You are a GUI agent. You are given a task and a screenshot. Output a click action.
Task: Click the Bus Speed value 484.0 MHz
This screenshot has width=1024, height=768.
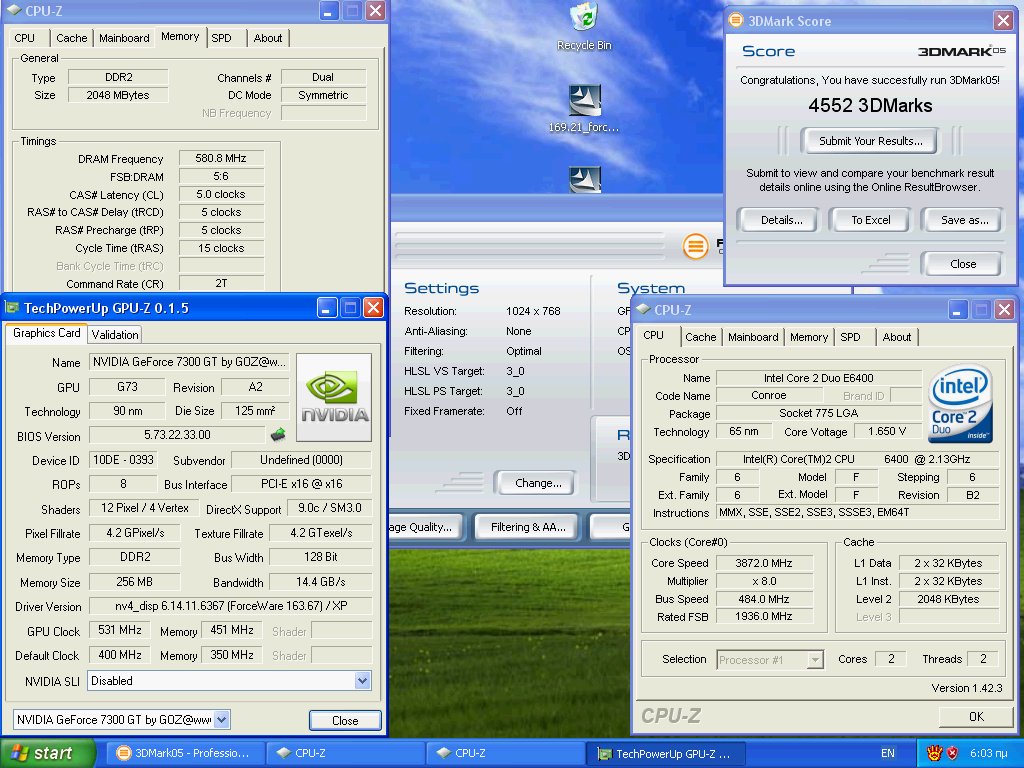click(x=764, y=599)
